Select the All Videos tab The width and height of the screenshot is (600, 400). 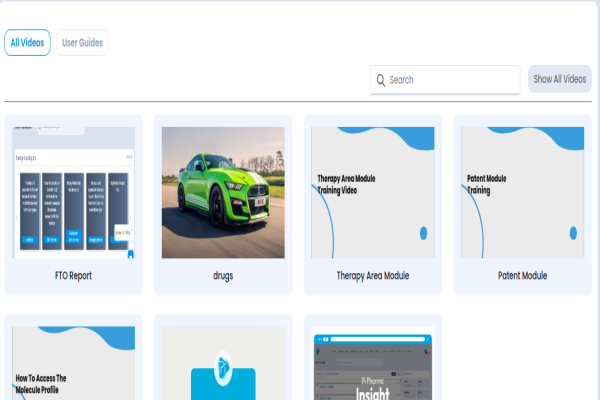(x=27, y=42)
